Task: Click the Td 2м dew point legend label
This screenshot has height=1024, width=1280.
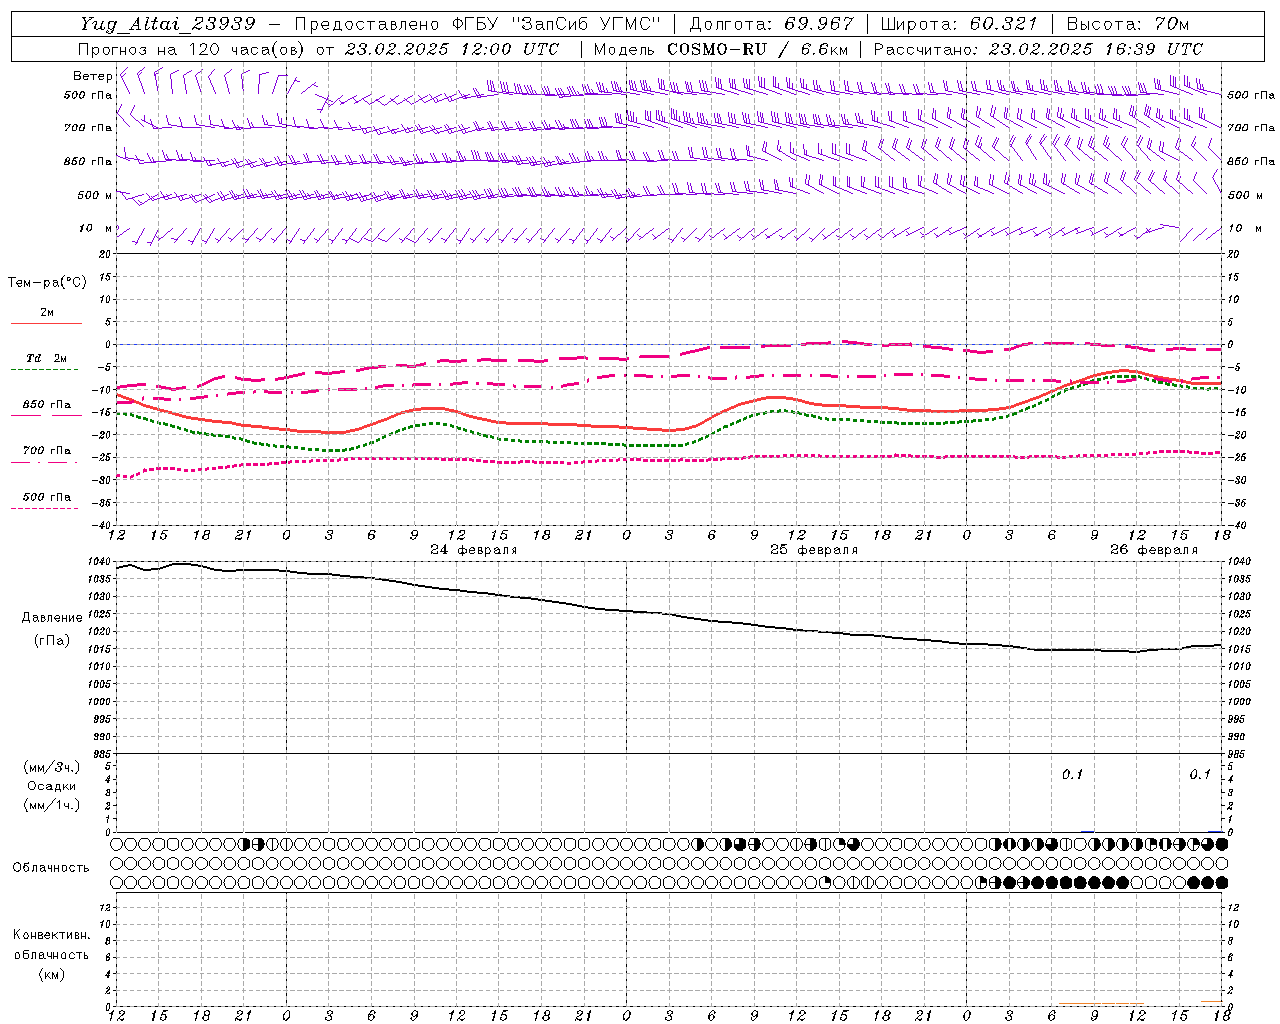Action: tap(46, 358)
